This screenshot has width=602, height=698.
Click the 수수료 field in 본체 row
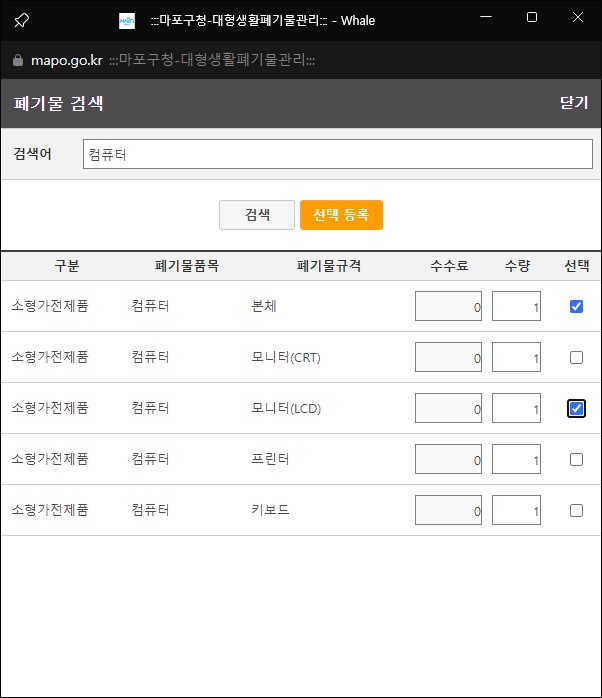[x=448, y=306]
